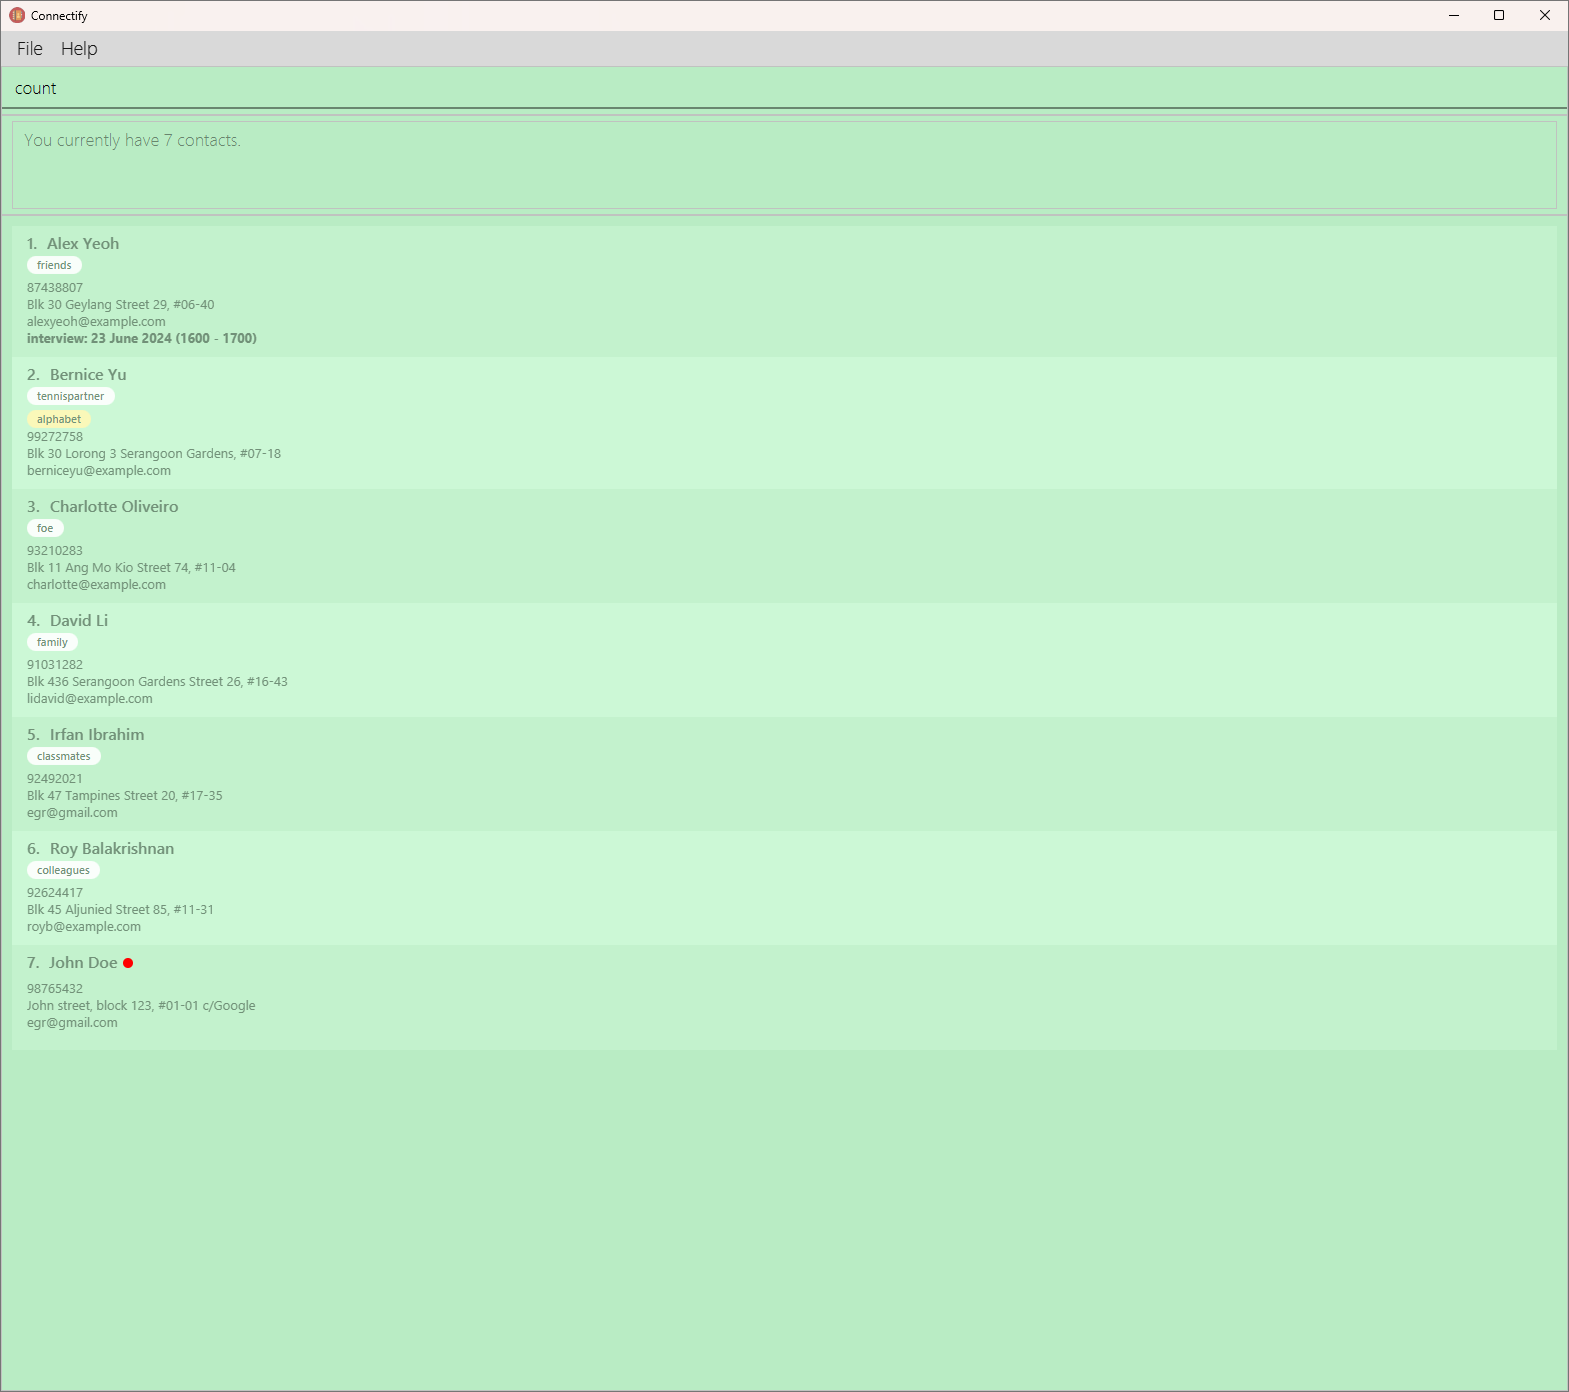Viewport: 1569px width, 1392px height.
Task: Click address Blk 30 Geylang Street 29
Action: 120,305
